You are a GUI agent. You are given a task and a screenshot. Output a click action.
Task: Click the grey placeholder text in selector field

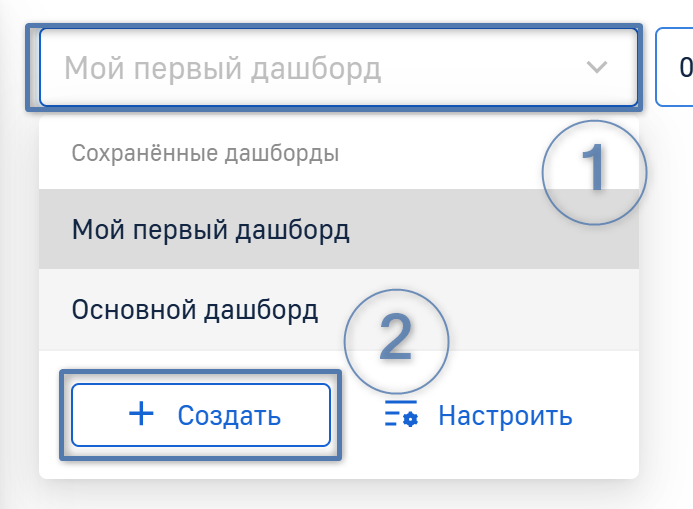(x=222, y=68)
